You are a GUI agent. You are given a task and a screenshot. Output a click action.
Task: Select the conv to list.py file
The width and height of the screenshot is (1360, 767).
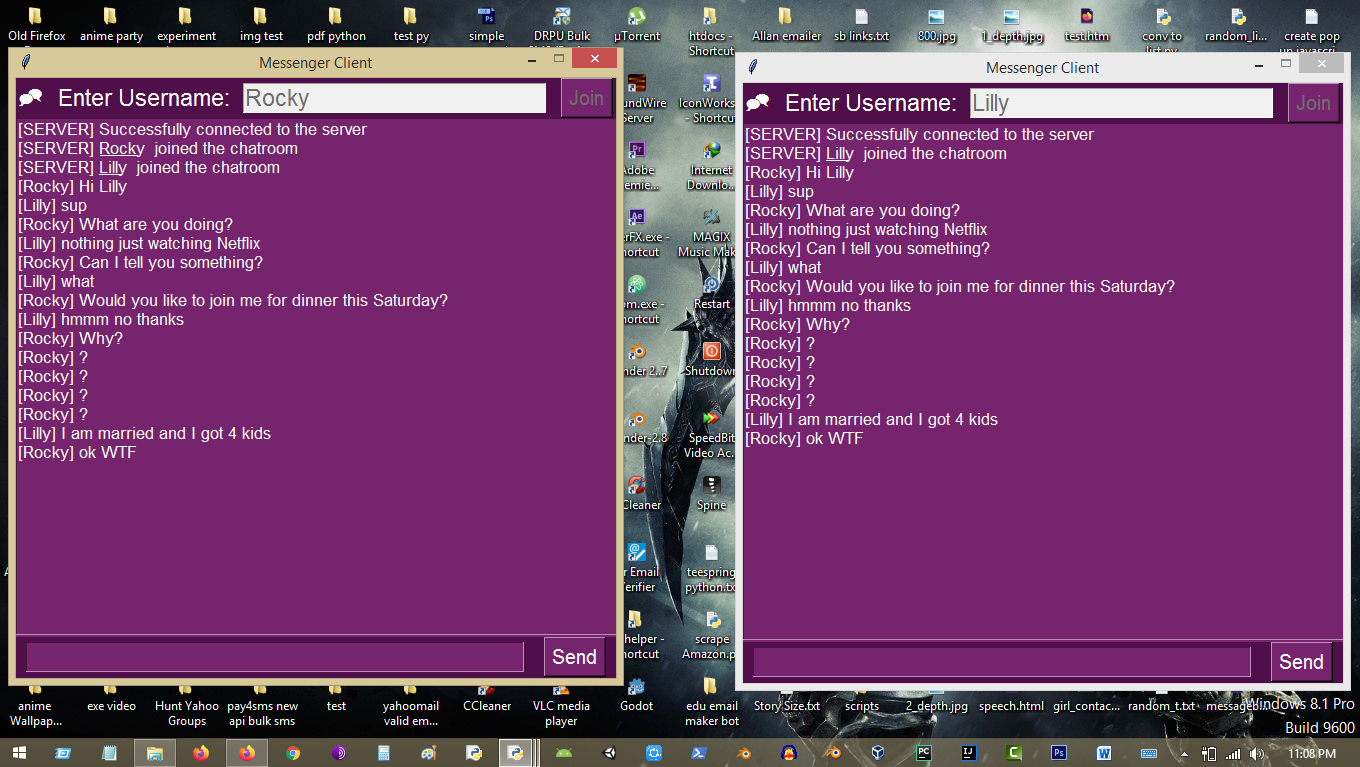(x=1162, y=30)
